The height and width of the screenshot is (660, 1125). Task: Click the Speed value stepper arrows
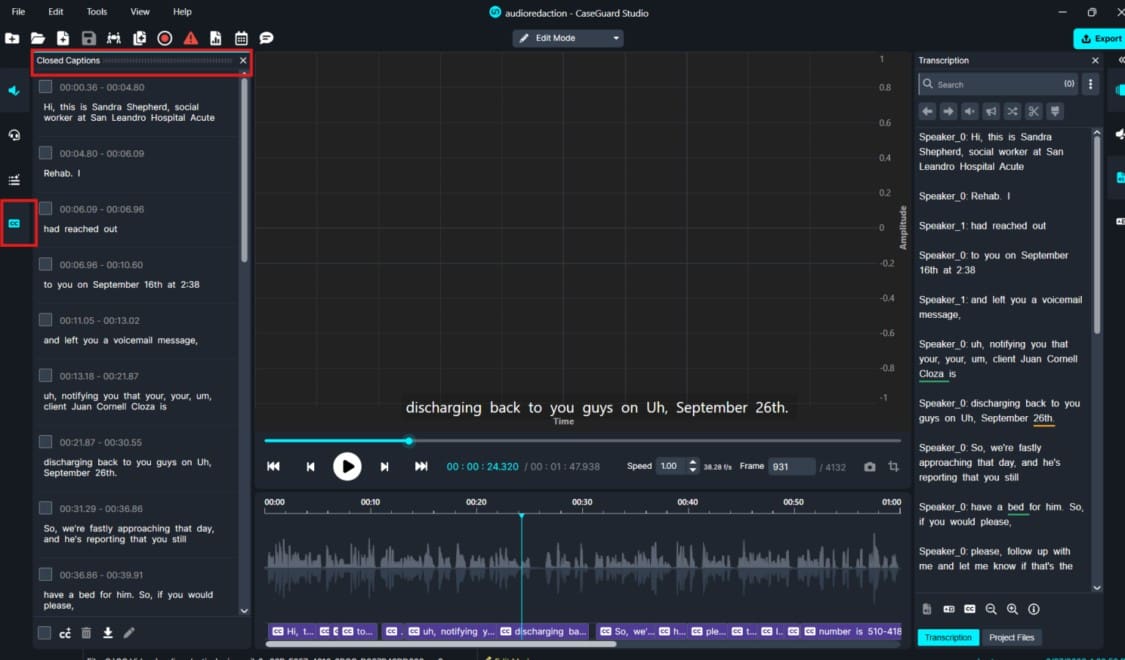pos(693,466)
